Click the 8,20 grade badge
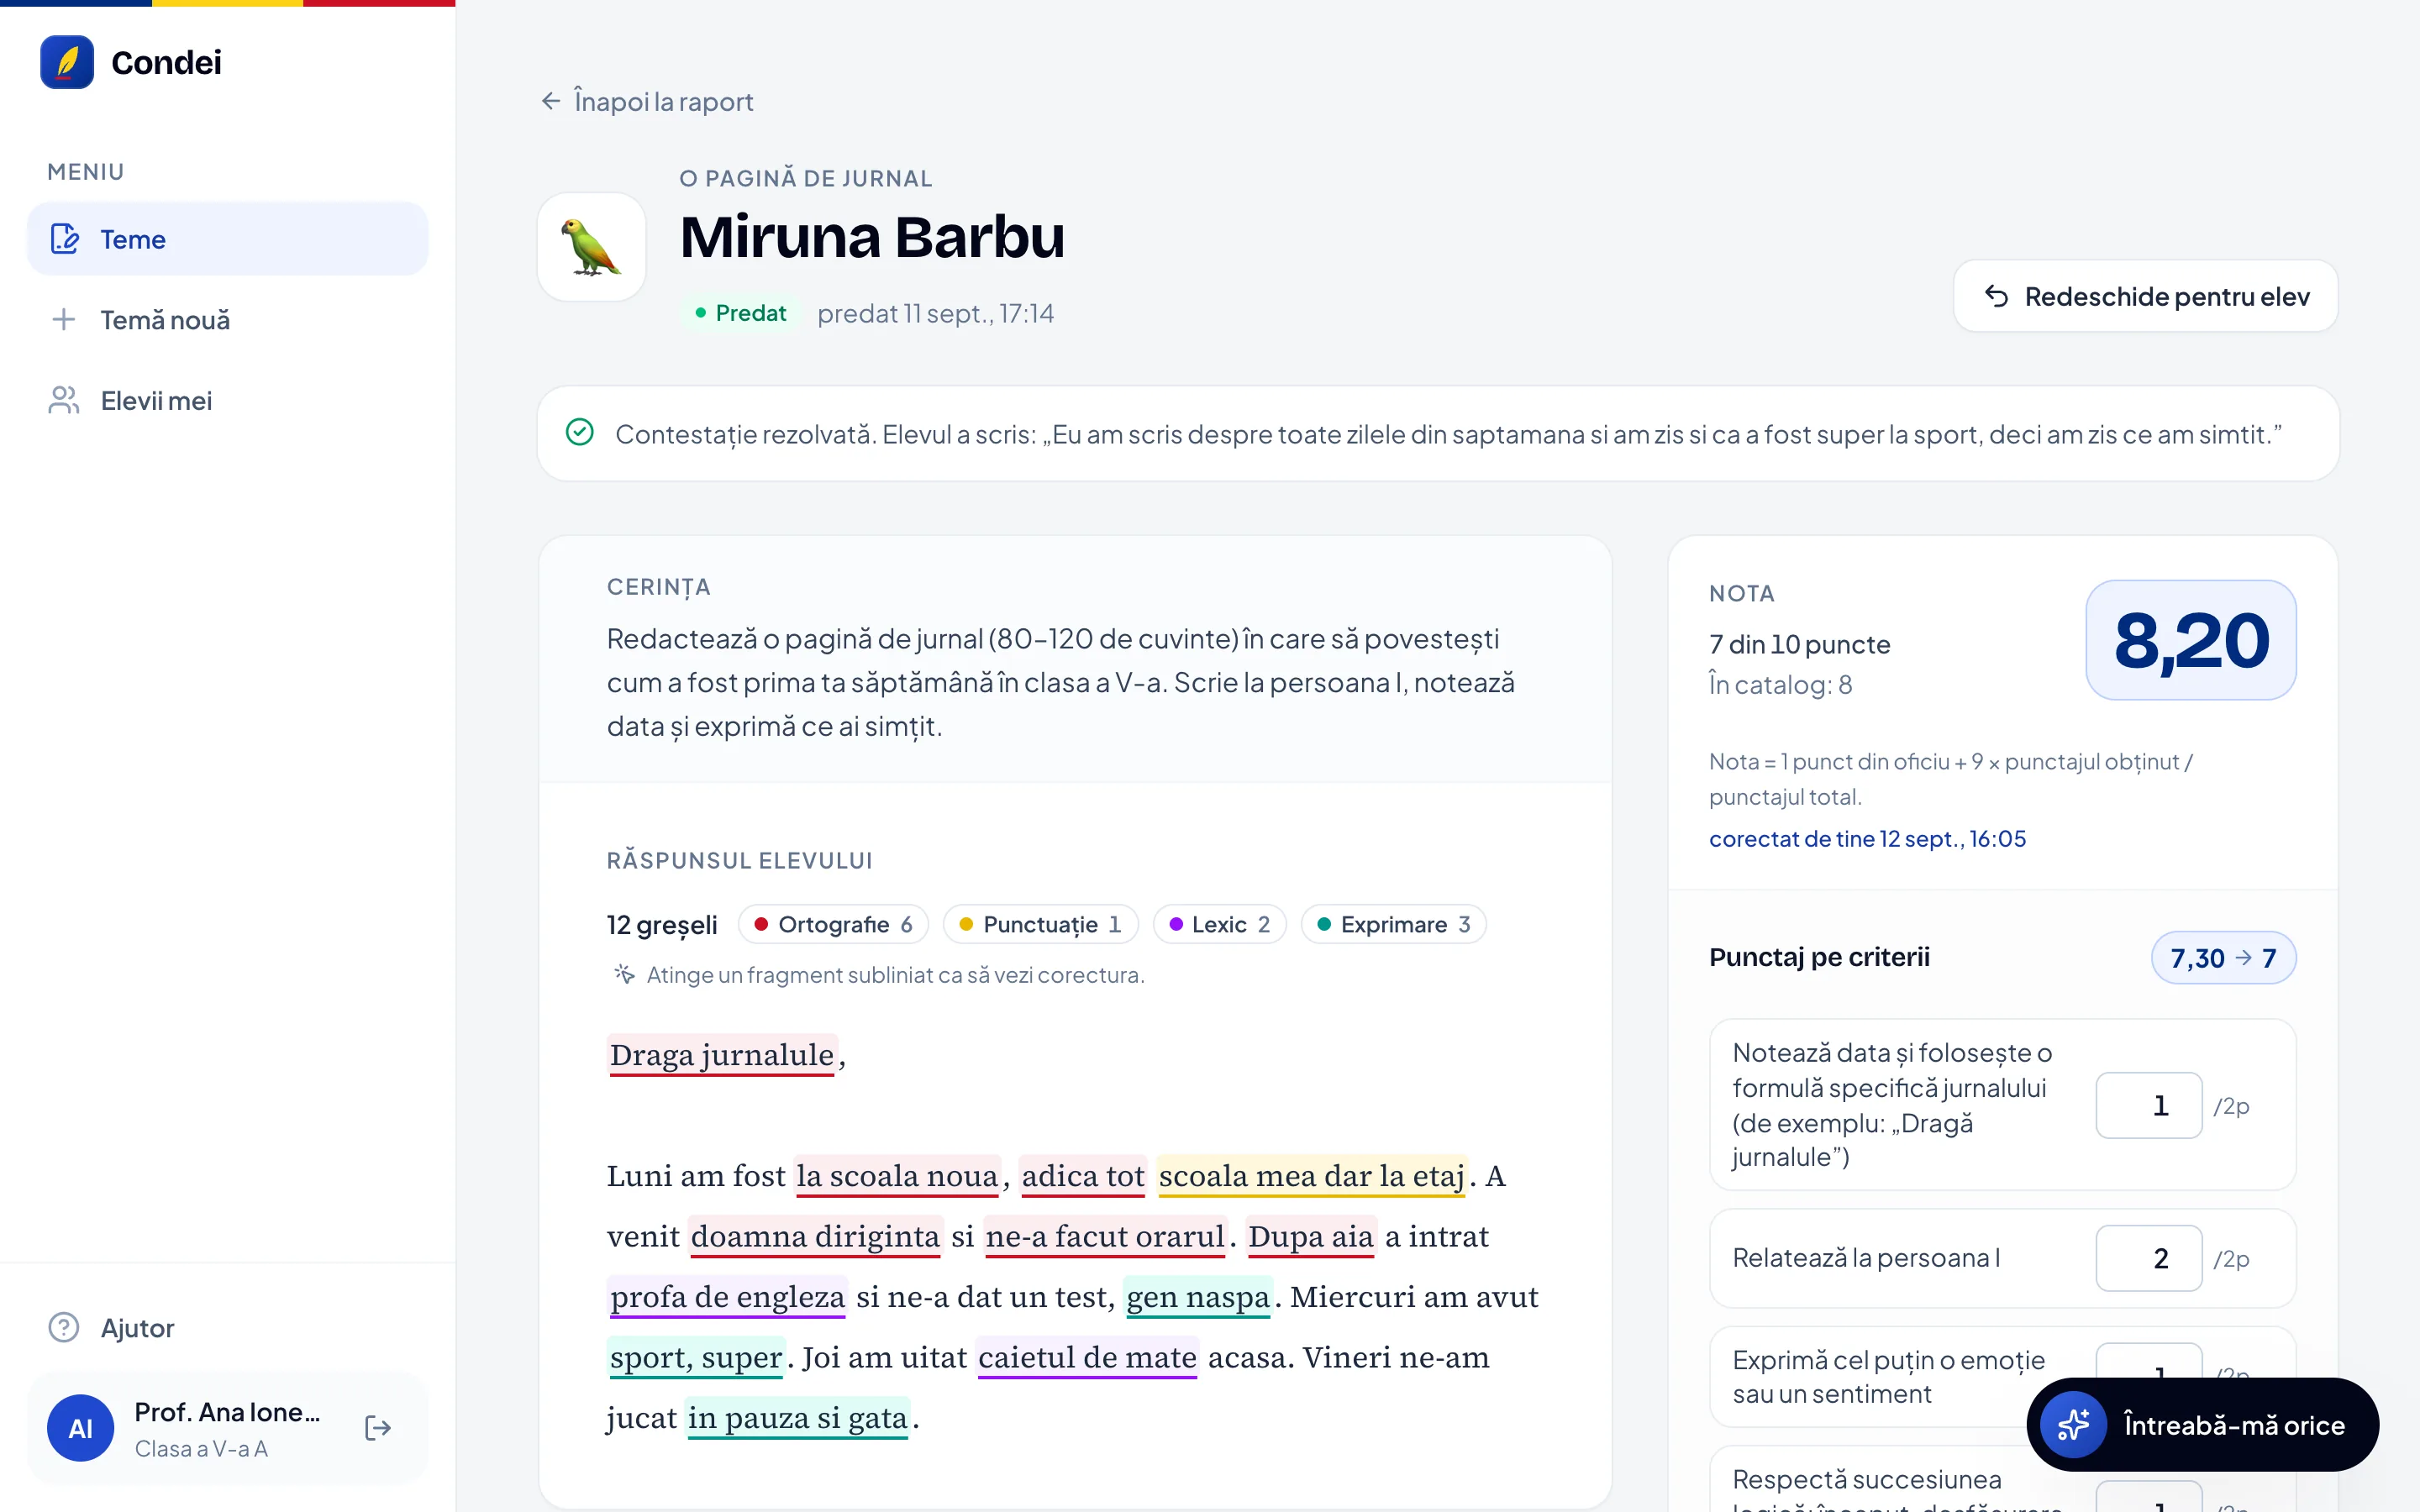This screenshot has height=1512, width=2420. pyautogui.click(x=2191, y=640)
